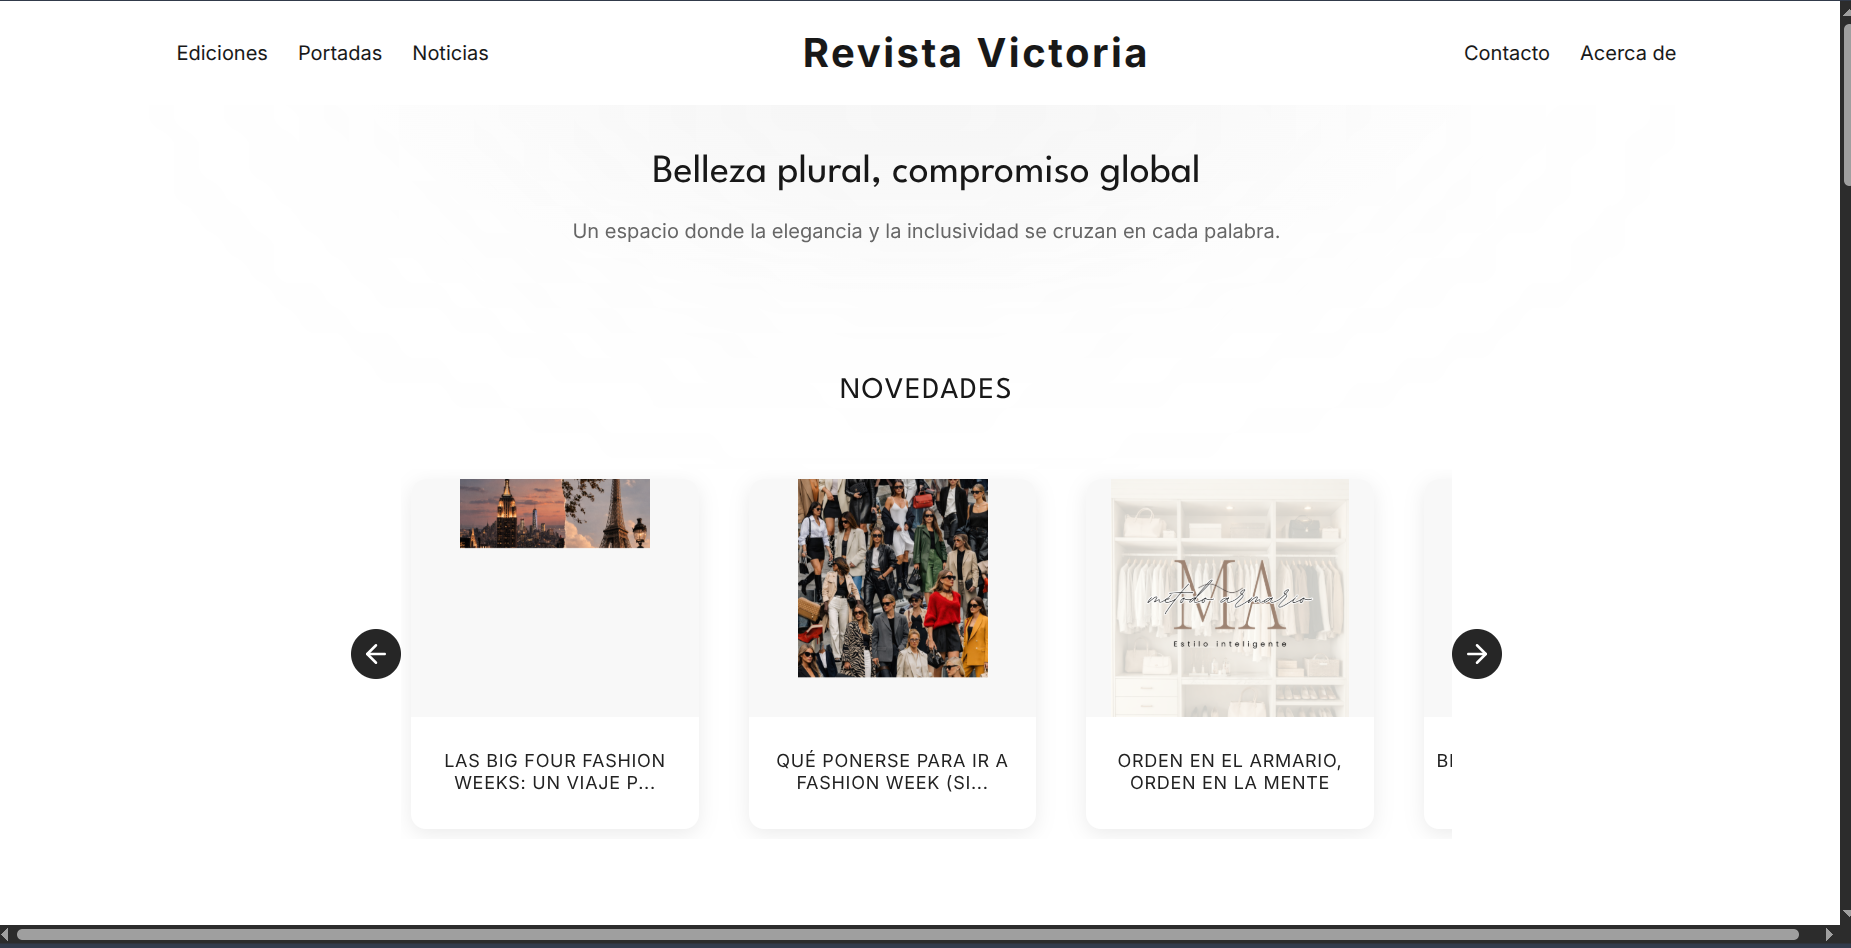Click the 'Método Armario' closet article image

(x=1229, y=597)
